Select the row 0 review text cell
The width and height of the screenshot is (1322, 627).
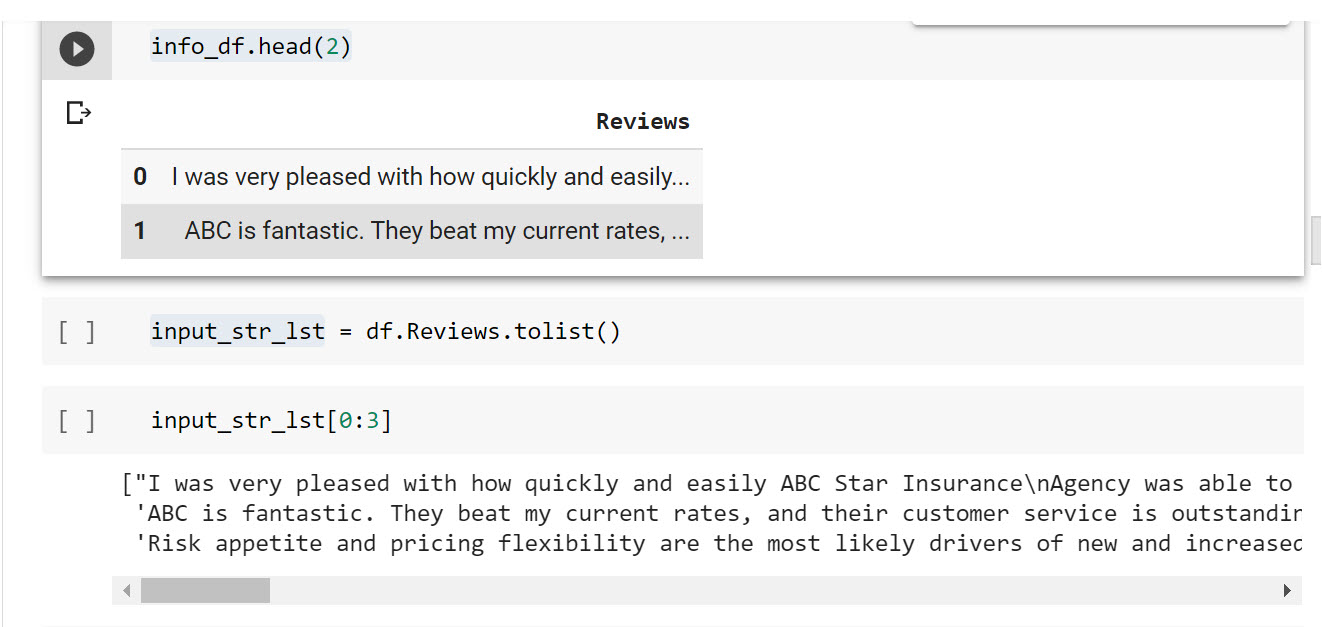click(430, 177)
